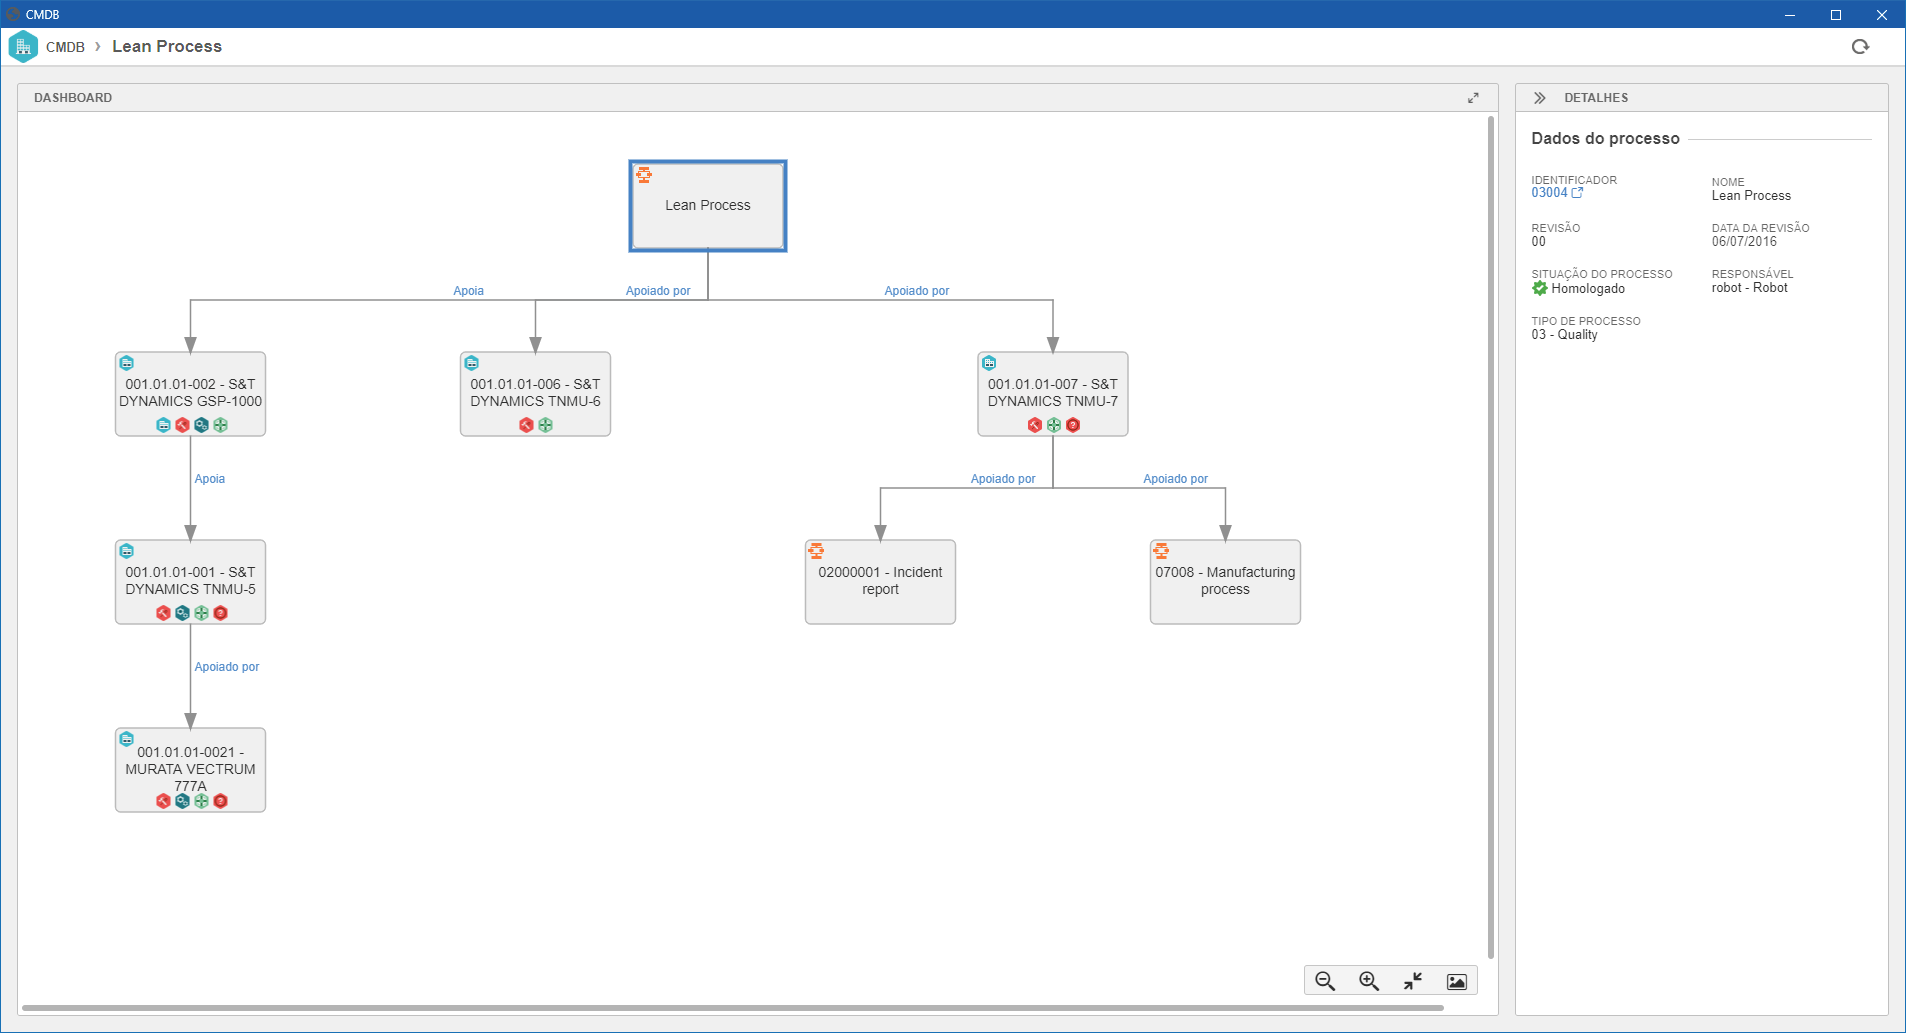Click the fit-to-screen collapse arrows icon
This screenshot has width=1906, height=1033.
point(1413,981)
